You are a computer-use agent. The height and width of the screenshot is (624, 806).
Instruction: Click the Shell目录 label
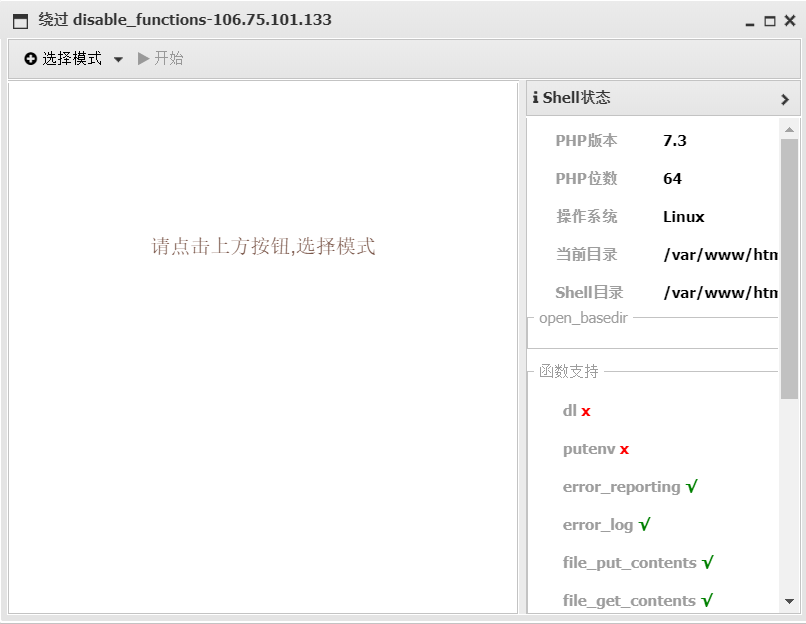[x=589, y=292]
